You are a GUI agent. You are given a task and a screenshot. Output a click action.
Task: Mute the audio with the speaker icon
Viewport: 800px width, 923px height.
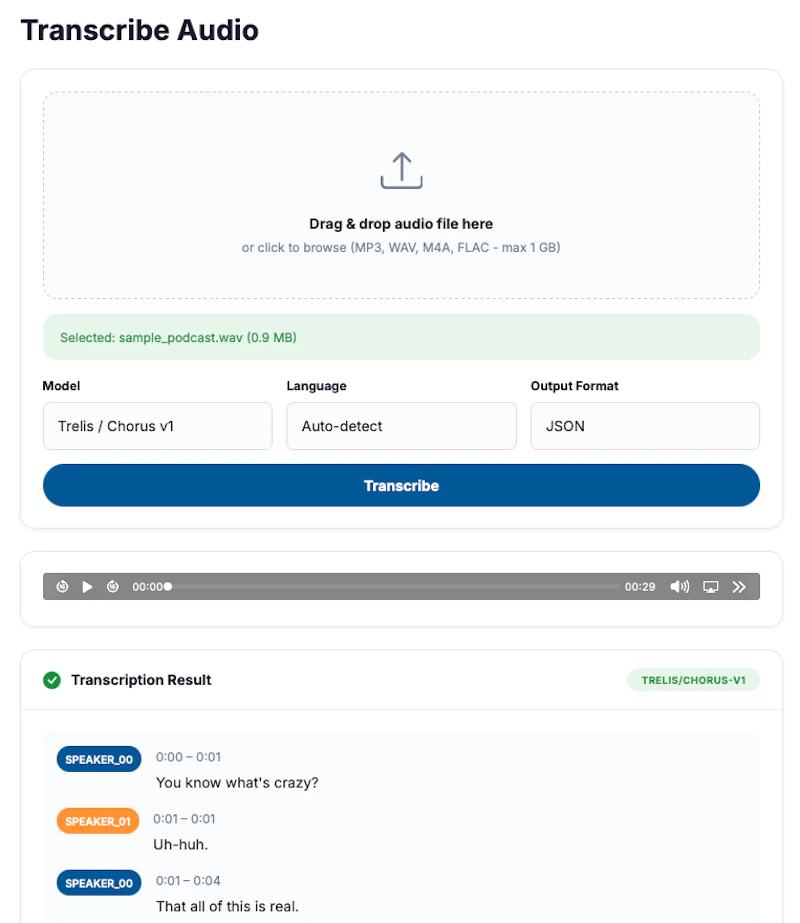point(679,587)
